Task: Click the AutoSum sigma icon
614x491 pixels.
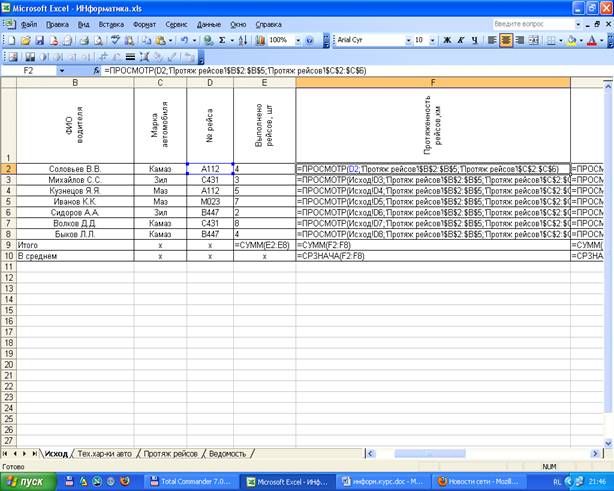Action: tap(221, 41)
